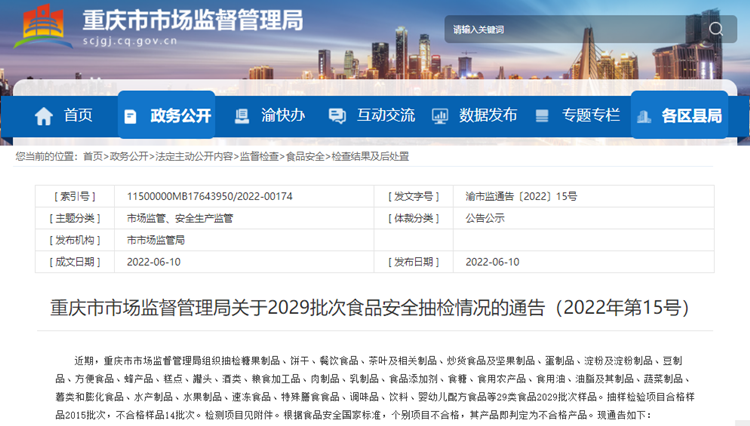Go to 首页 in the breadcrumb
750x426 pixels.
[93, 157]
